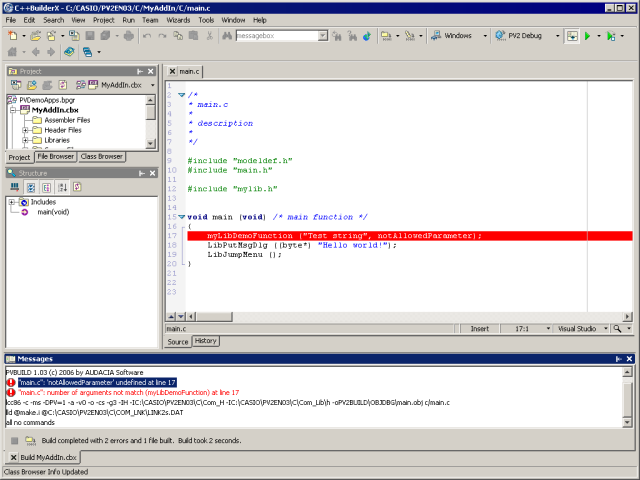Click the Copy toolbar icon
The height and width of the screenshot is (480, 640).
(178, 36)
